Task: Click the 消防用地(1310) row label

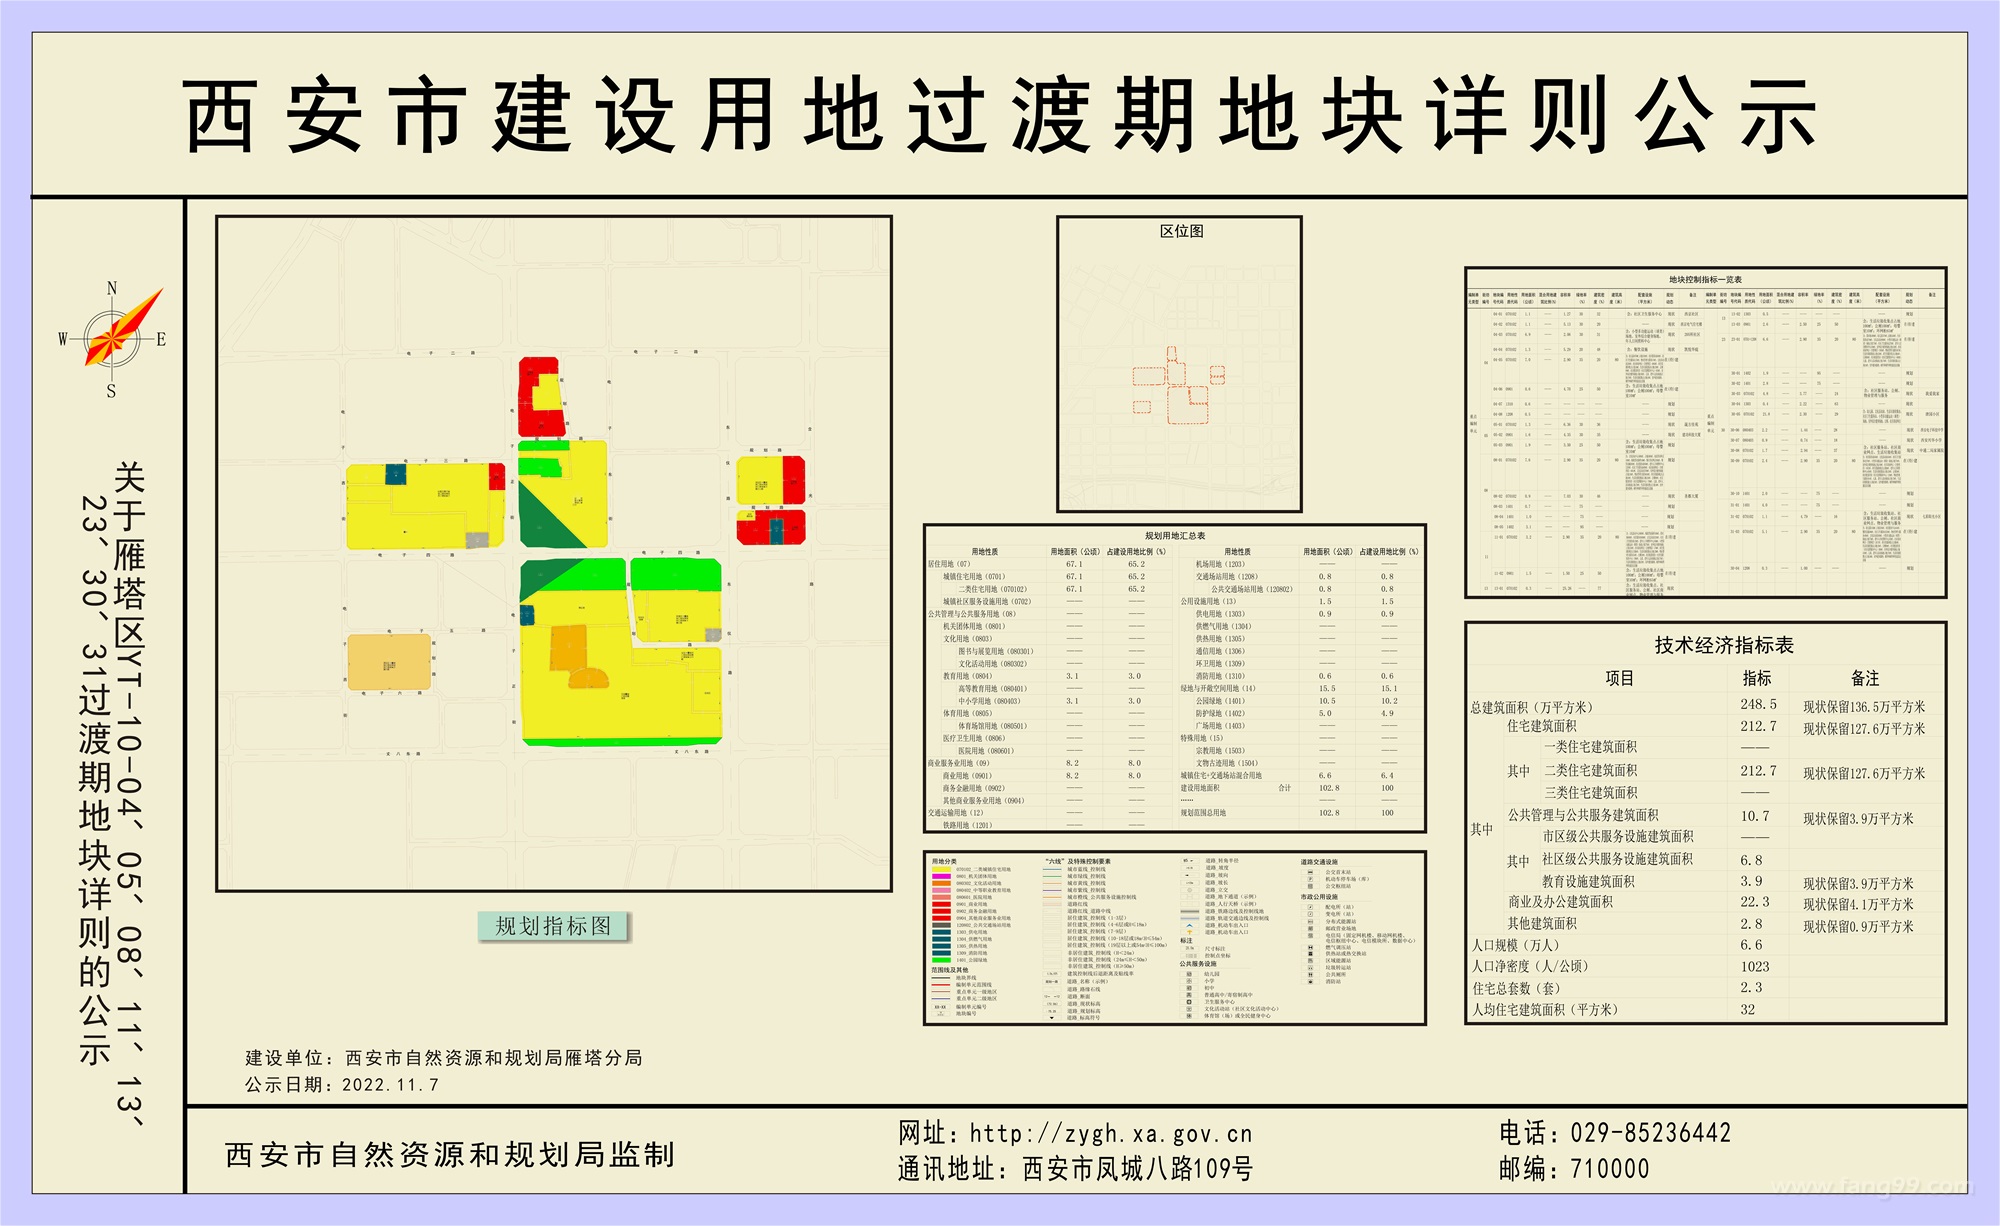Action: [x=1220, y=676]
